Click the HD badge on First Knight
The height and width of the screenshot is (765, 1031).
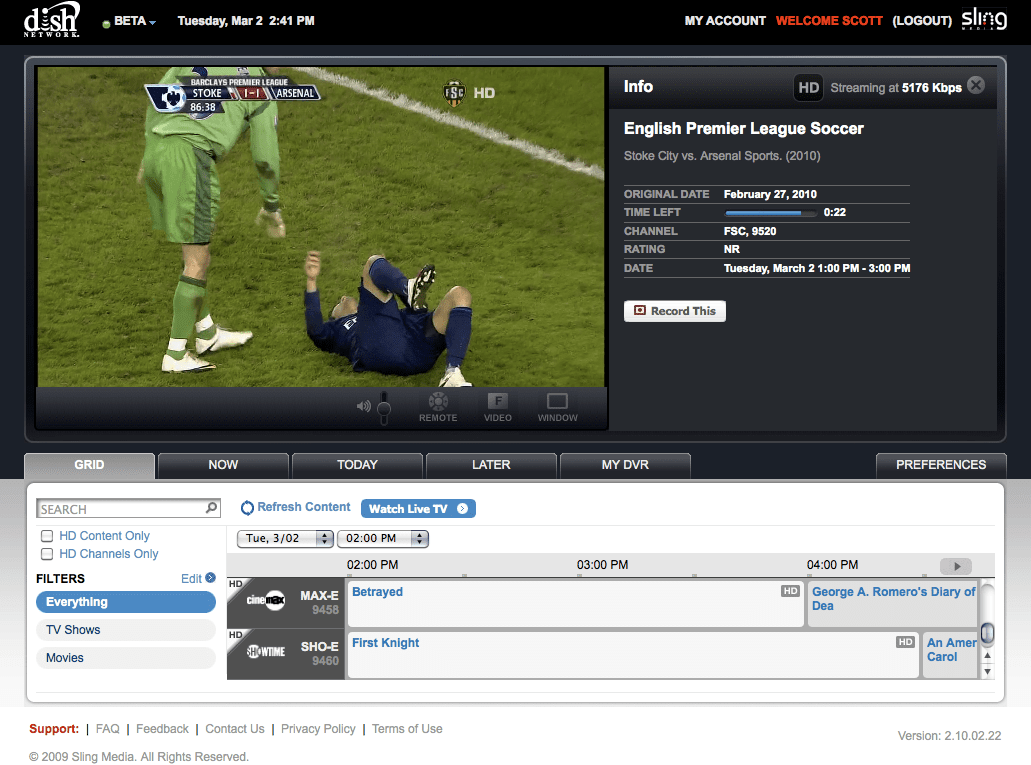(905, 642)
